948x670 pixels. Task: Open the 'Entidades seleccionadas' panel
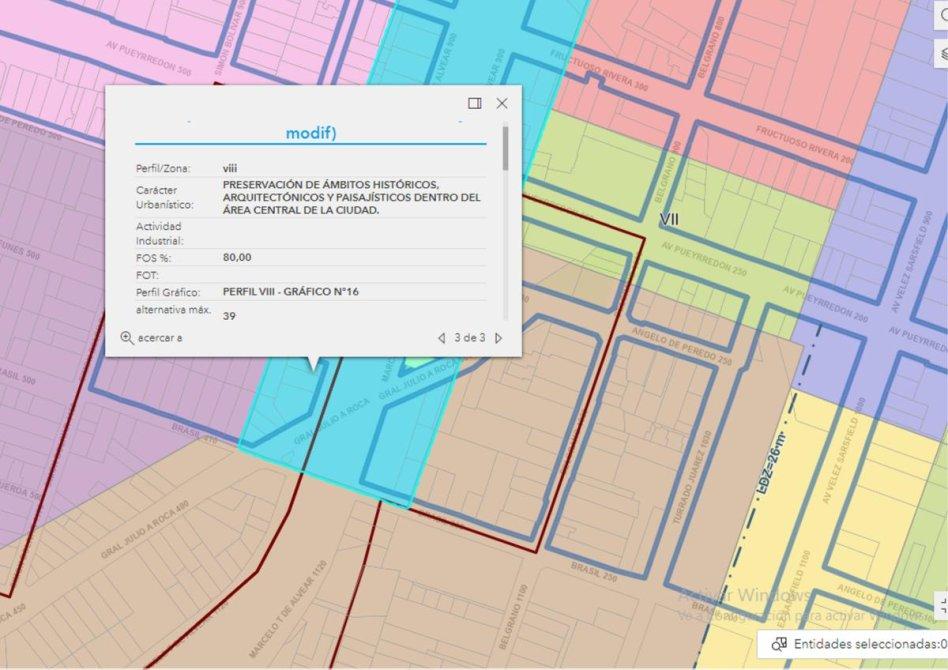[x=865, y=644]
